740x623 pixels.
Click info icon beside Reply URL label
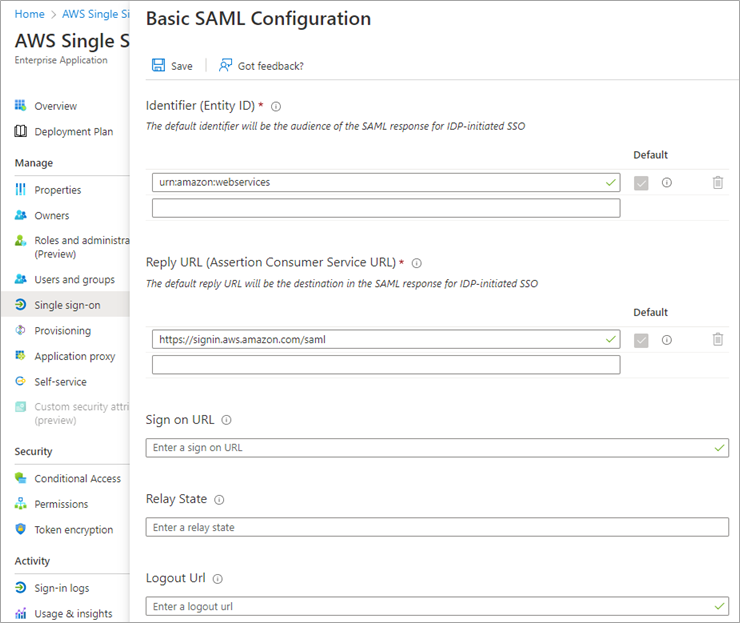tap(417, 263)
